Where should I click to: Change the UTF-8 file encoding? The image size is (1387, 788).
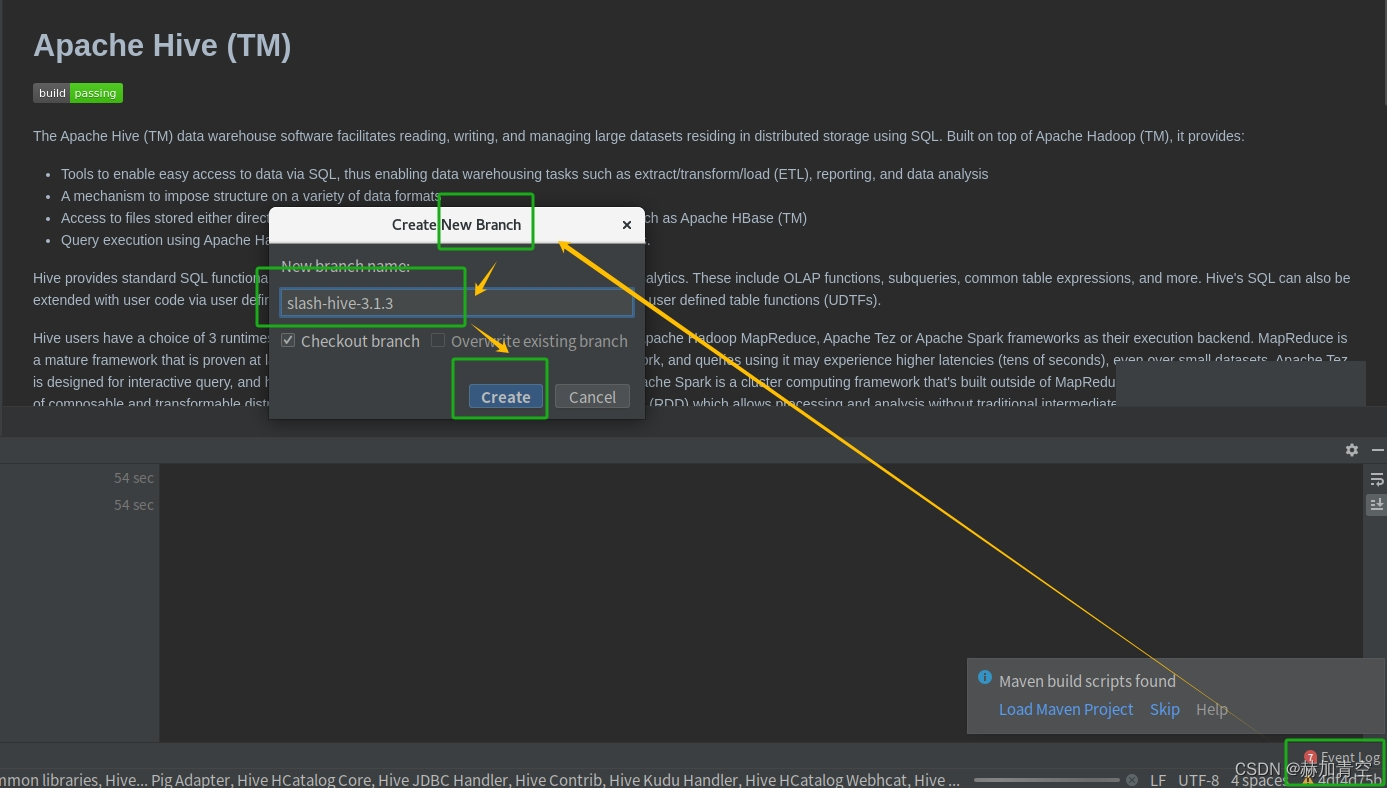[x=1198, y=780]
